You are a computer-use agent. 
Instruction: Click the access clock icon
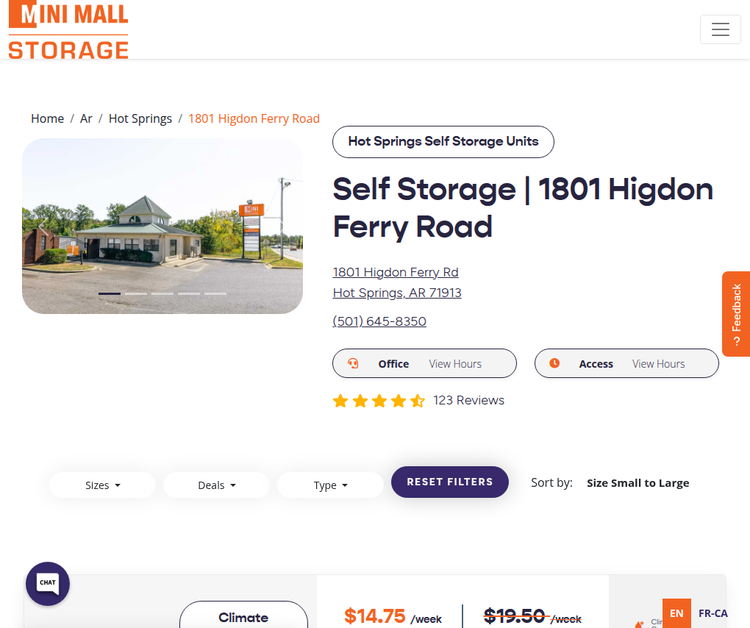(555, 364)
